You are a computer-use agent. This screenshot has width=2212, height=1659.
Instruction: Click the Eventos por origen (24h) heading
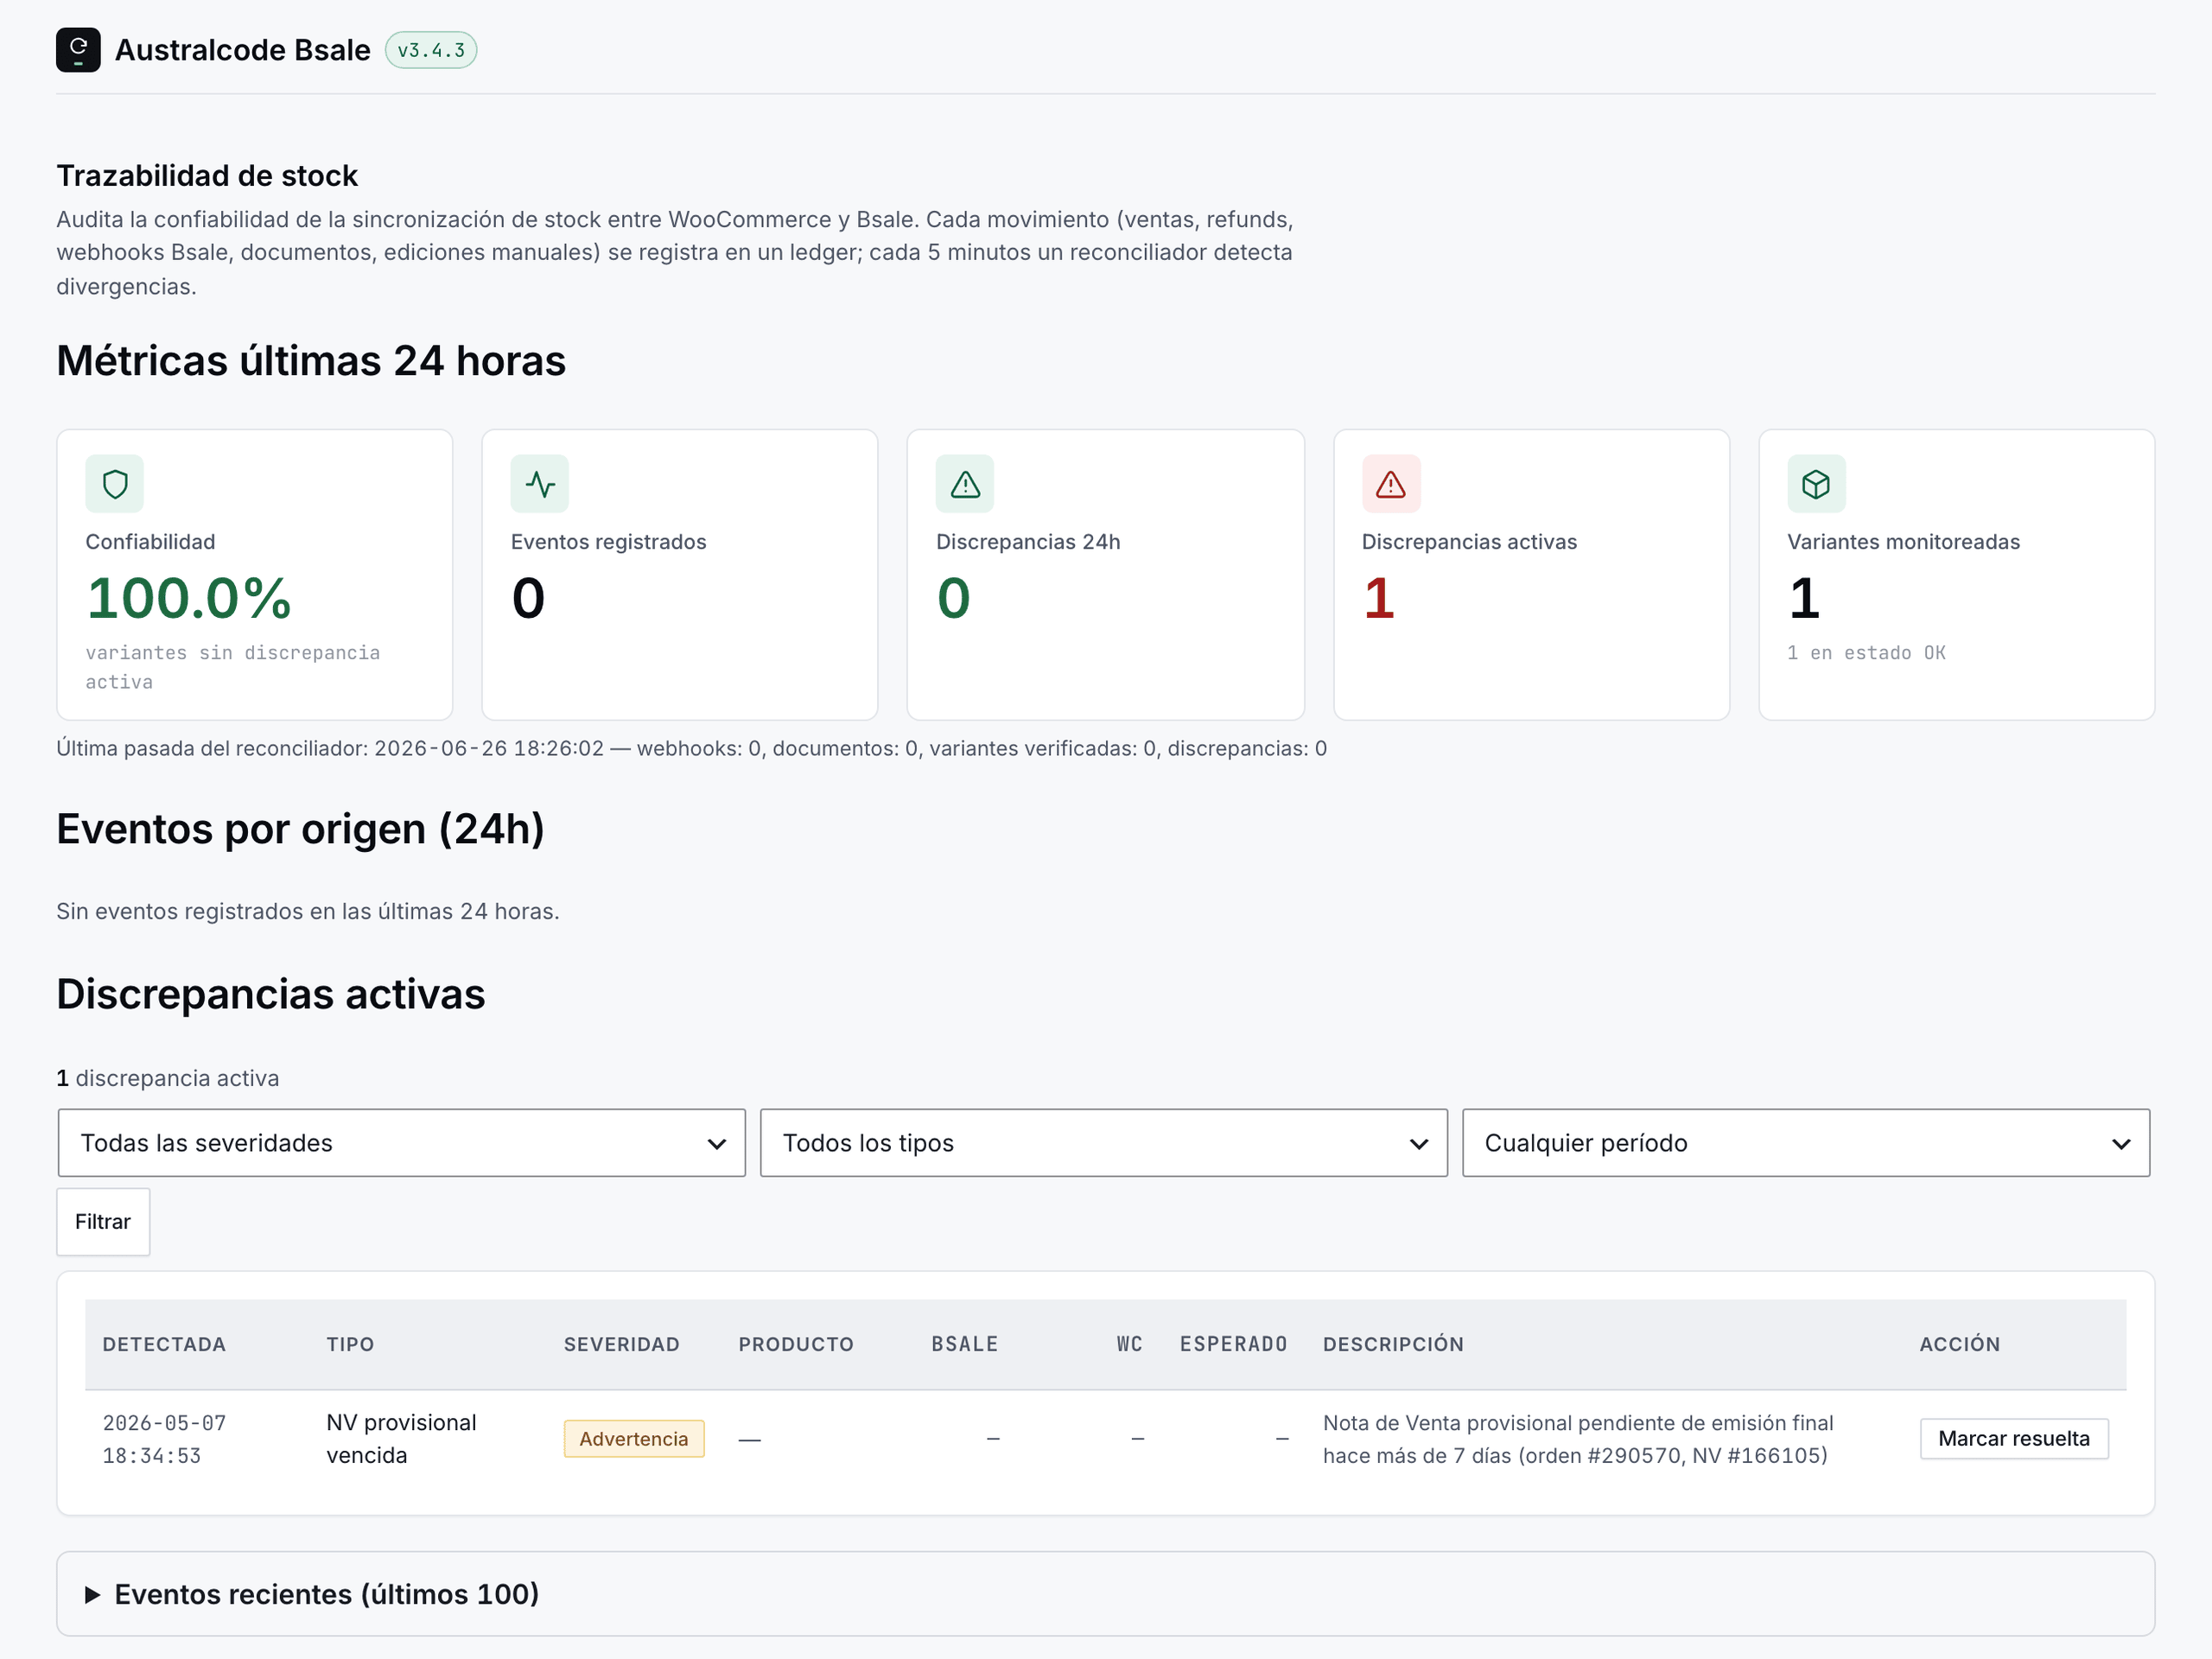pos(300,830)
